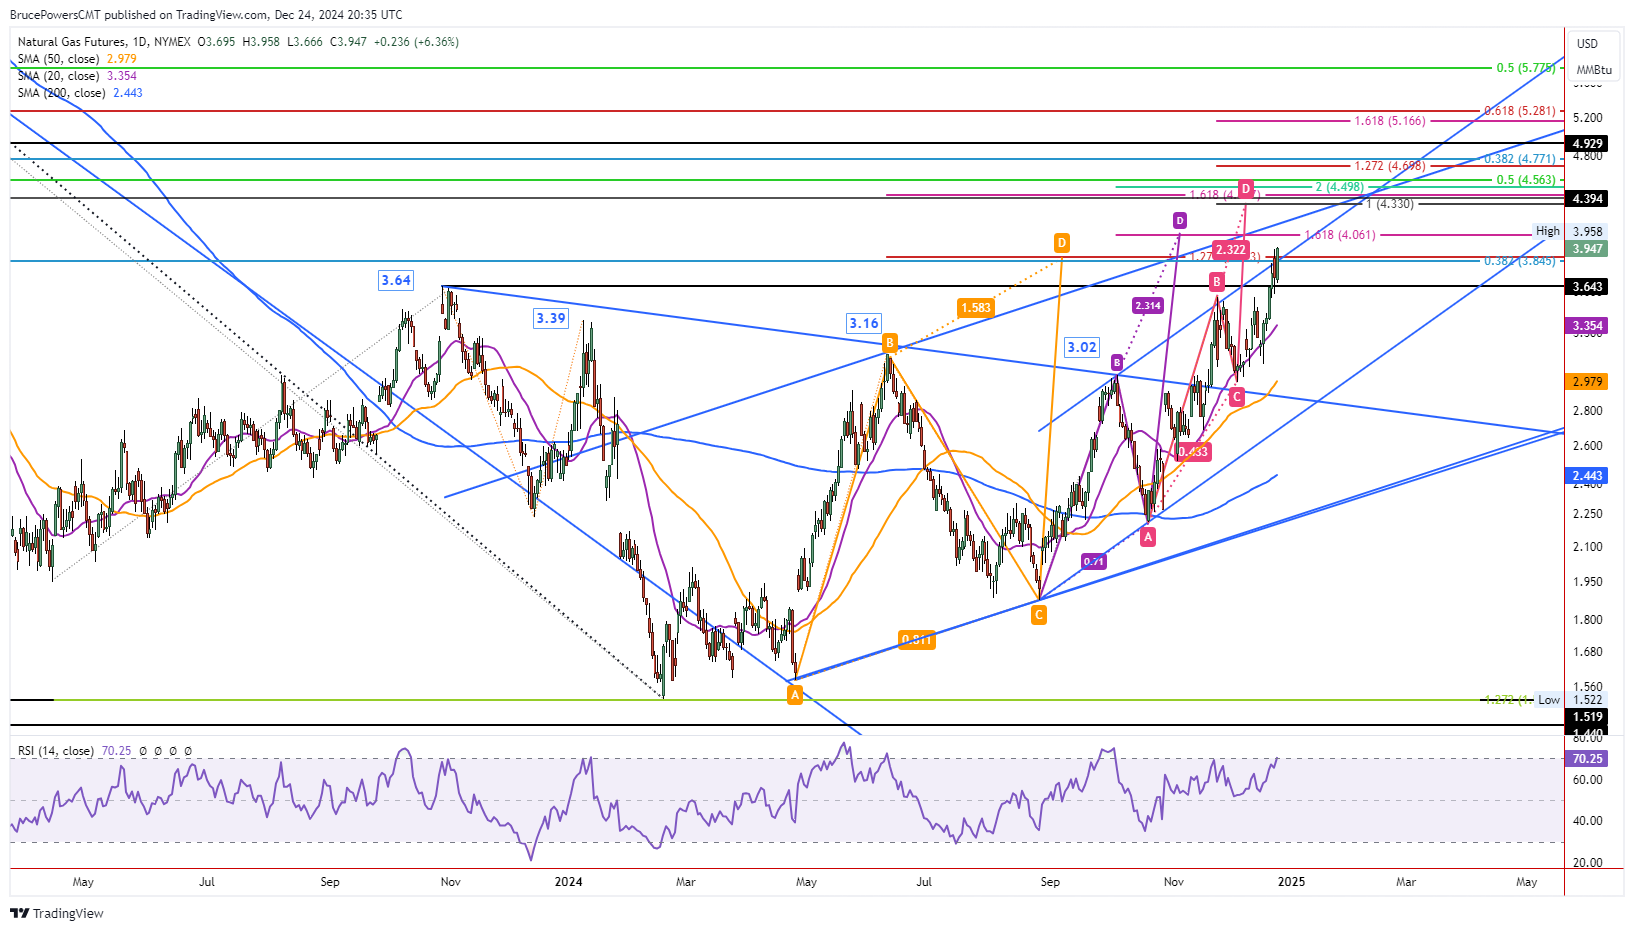Select the purple 2.314 ratio label

[x=1148, y=305]
